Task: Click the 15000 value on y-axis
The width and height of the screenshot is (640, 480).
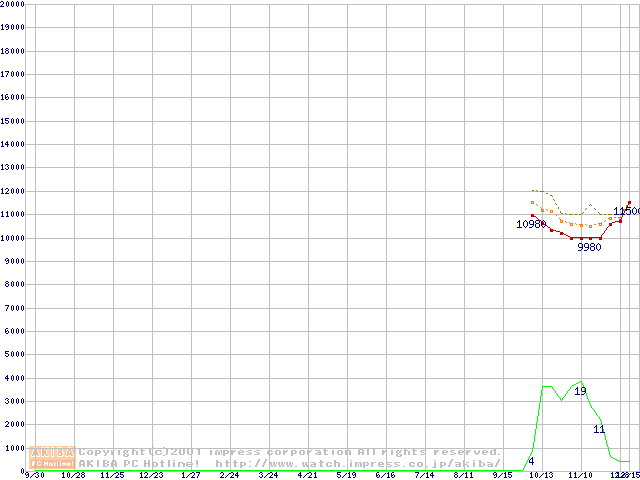Action: 14,121
